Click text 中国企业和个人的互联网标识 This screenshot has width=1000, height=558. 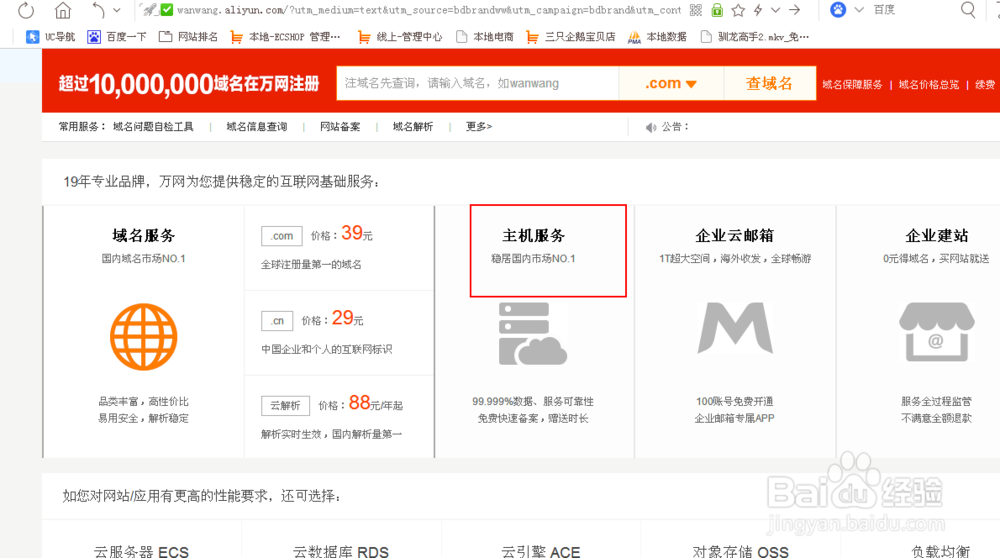327,349
